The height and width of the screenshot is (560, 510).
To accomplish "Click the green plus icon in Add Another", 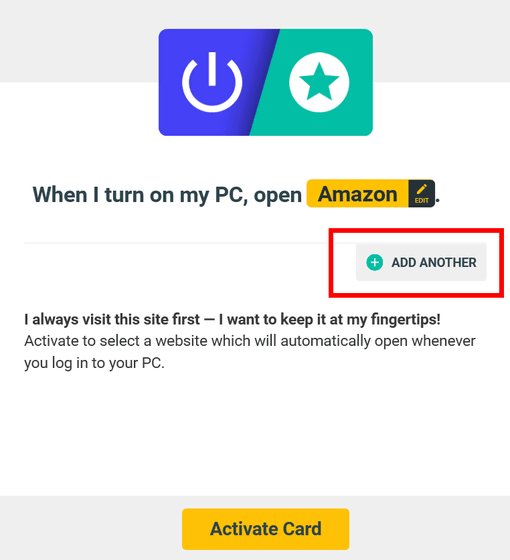I will pyautogui.click(x=375, y=262).
